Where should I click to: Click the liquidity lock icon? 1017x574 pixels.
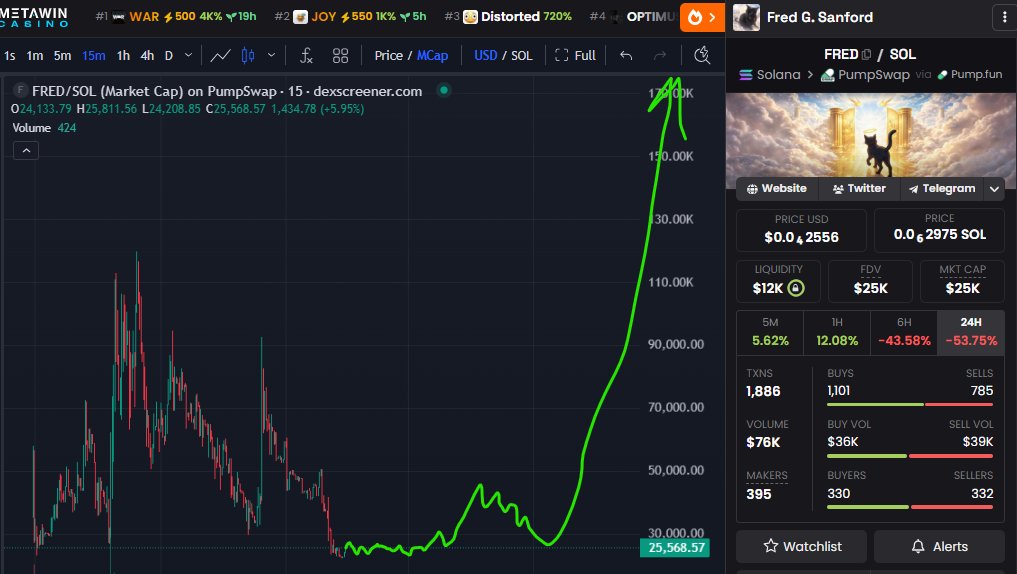coord(795,288)
